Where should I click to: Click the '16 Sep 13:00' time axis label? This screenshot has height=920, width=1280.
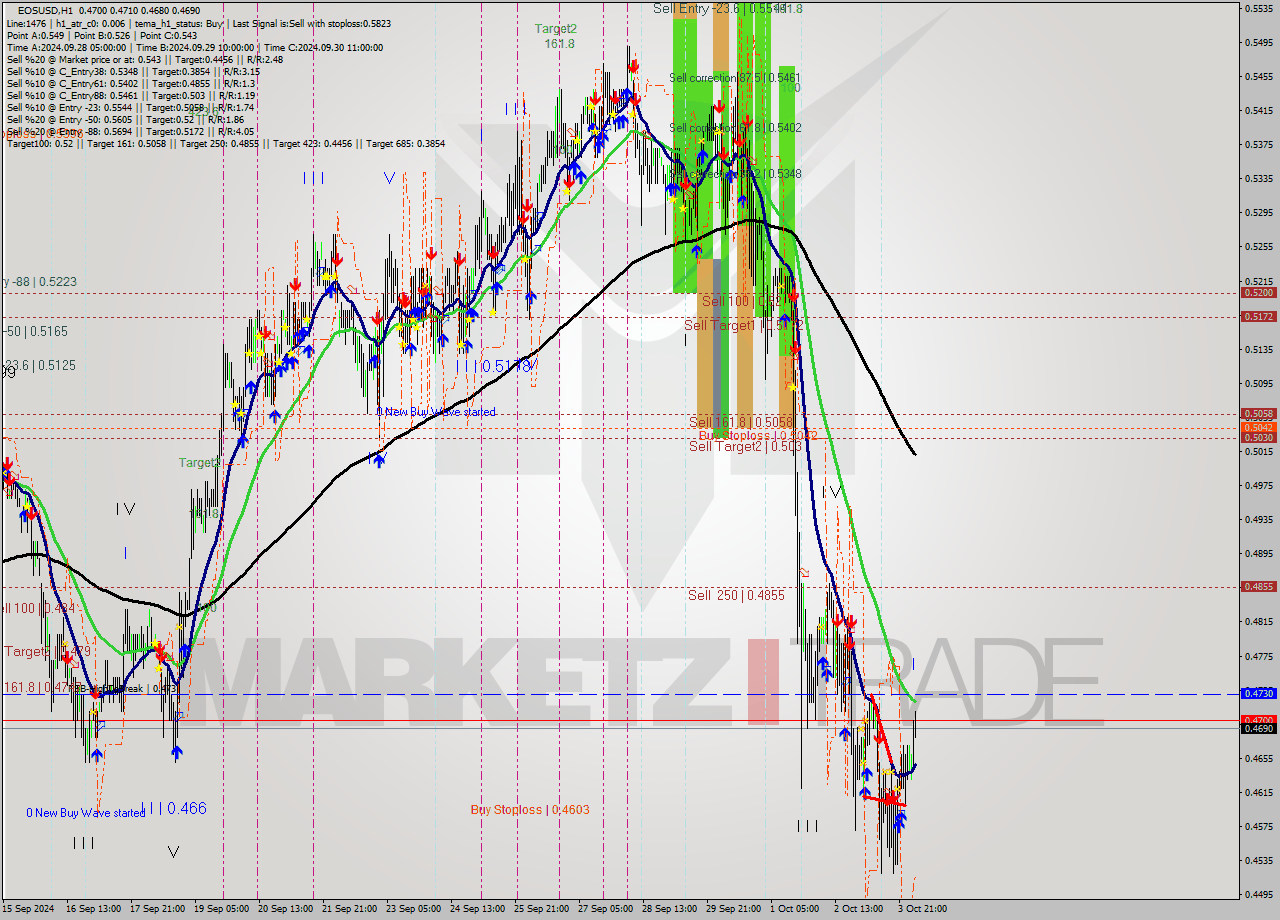[93, 909]
